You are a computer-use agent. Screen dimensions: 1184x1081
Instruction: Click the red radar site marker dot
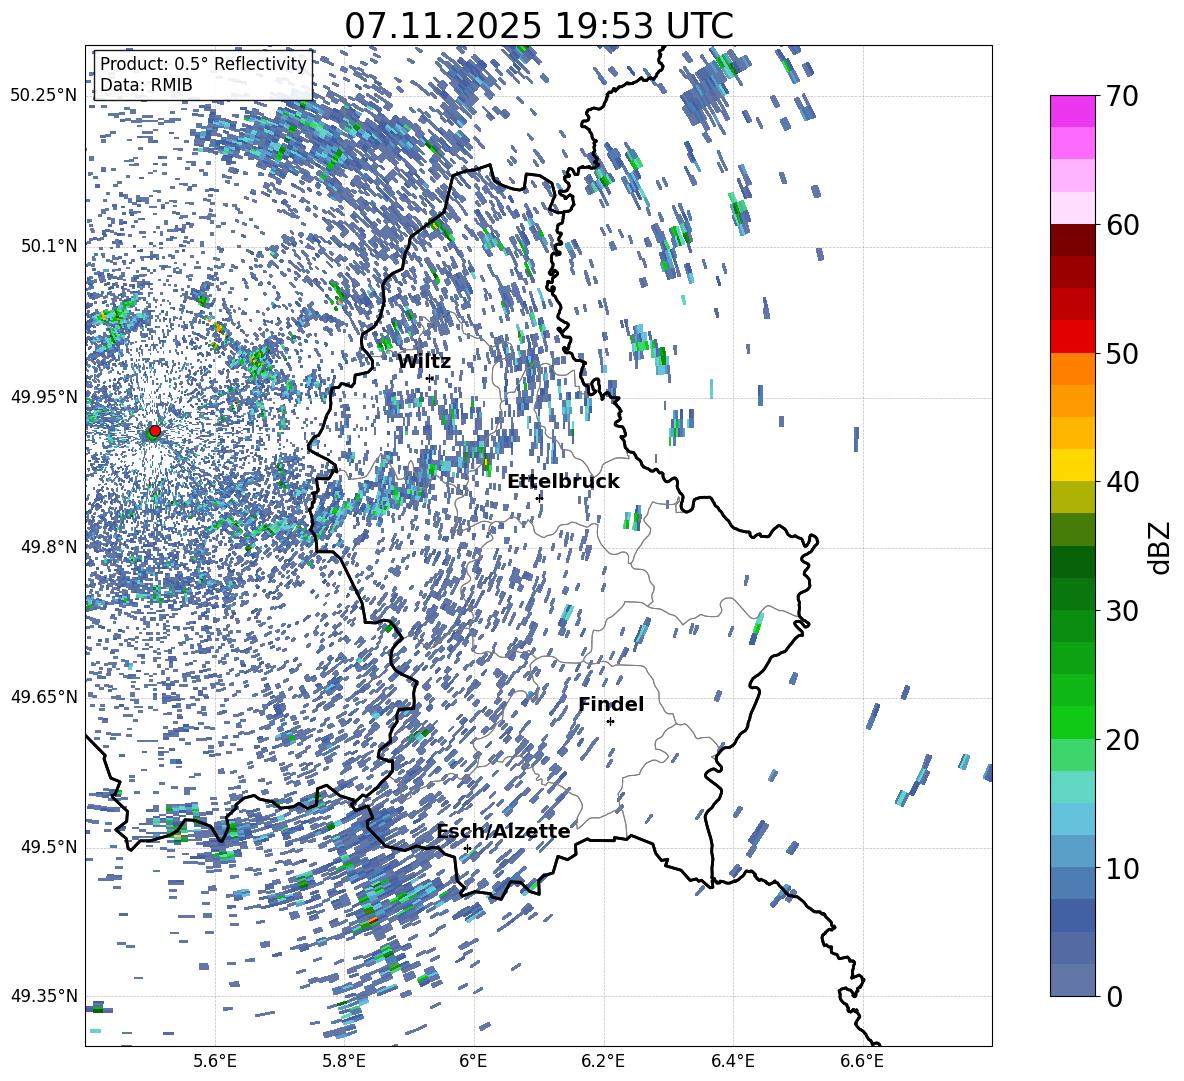pyautogui.click(x=154, y=431)
